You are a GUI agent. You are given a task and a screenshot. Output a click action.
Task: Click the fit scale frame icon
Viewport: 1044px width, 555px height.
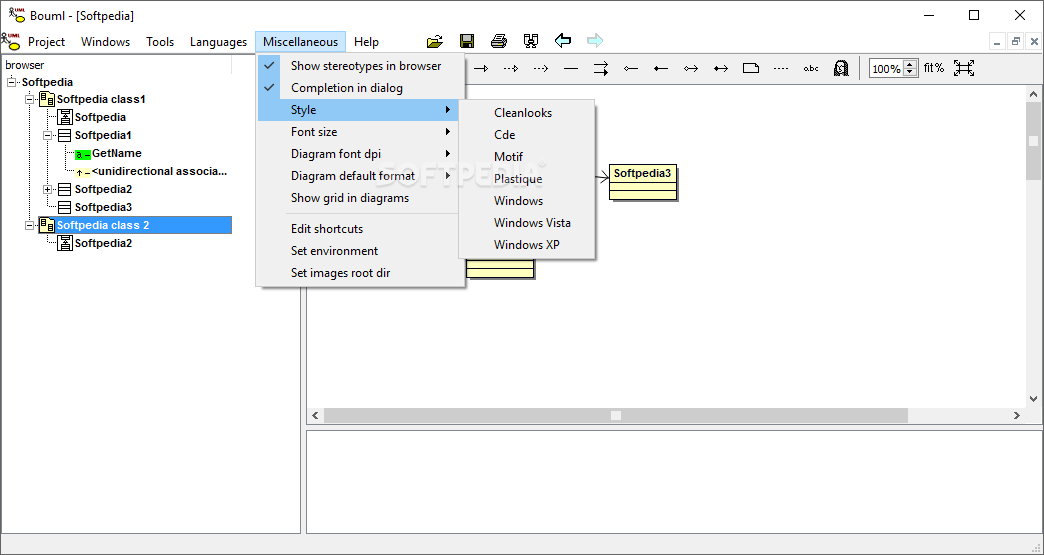pyautogui.click(x=963, y=68)
